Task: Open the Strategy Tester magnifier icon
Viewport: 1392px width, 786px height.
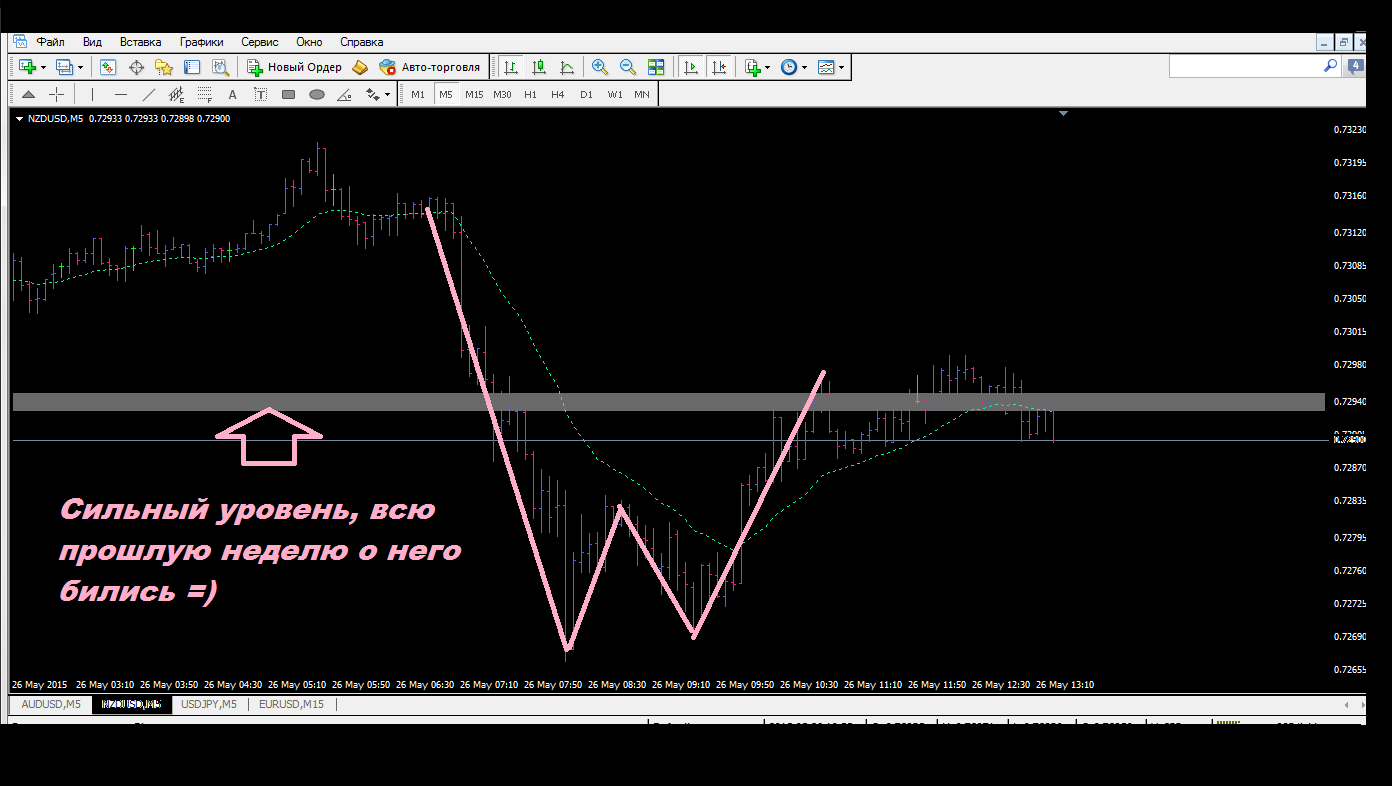Action: pos(220,67)
